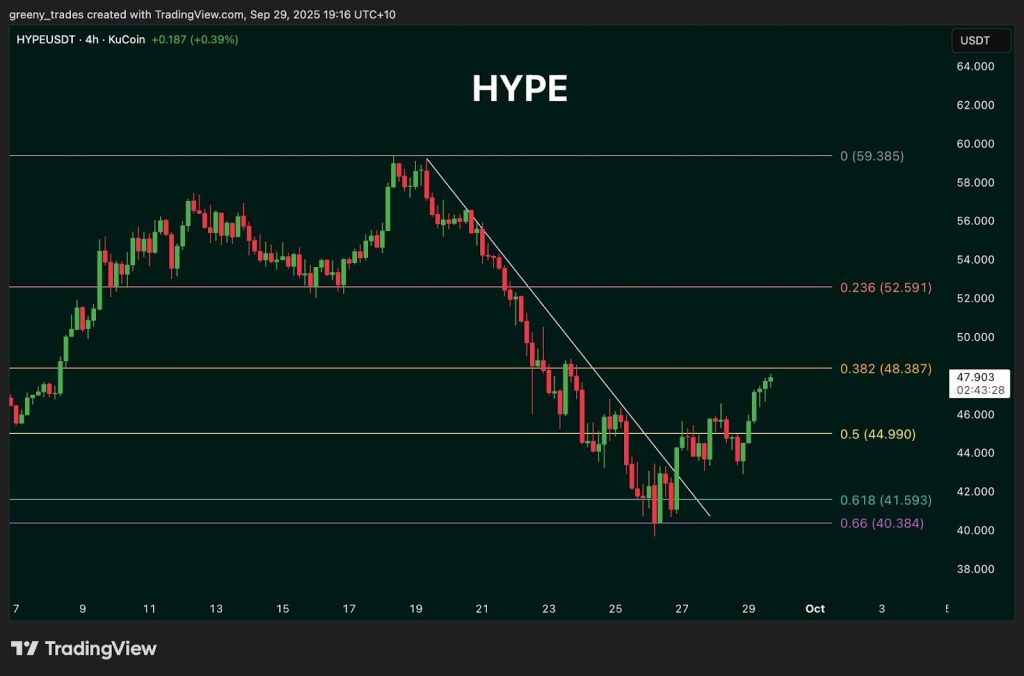The width and height of the screenshot is (1024, 676).
Task: Select the 0 (59.385) Fibonacci label
Action: (871, 156)
